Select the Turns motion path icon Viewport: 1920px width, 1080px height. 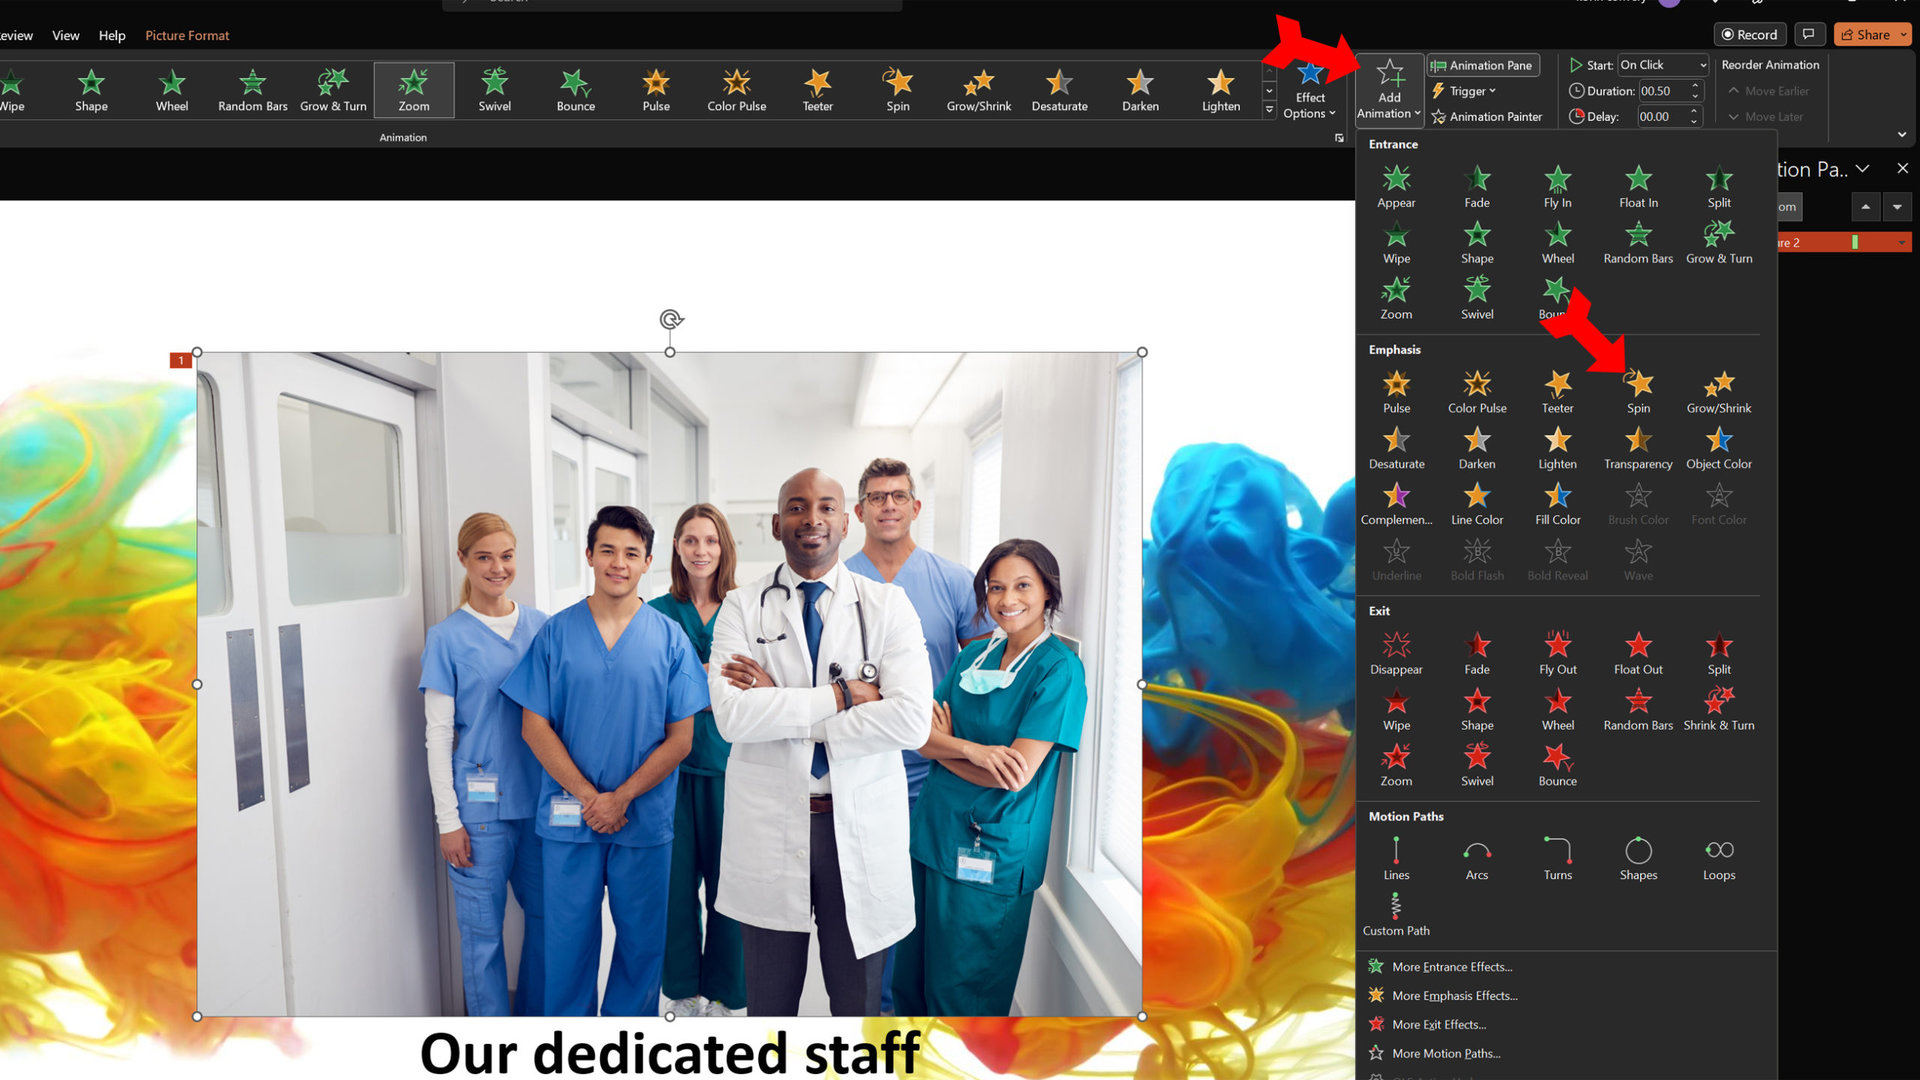(1557, 851)
